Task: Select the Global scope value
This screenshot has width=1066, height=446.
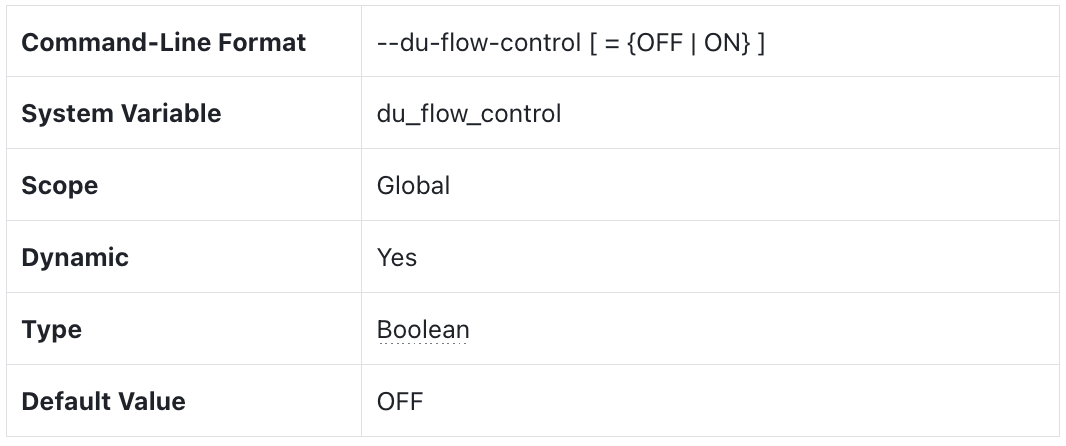Action: 413,186
